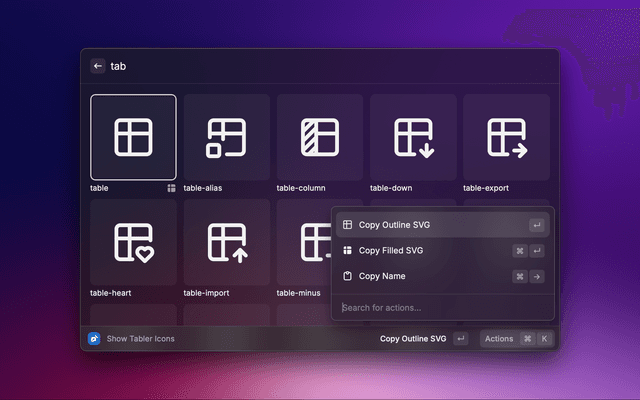The width and height of the screenshot is (640, 400).
Task: Click the Show Tabler Icons label
Action: pos(140,339)
